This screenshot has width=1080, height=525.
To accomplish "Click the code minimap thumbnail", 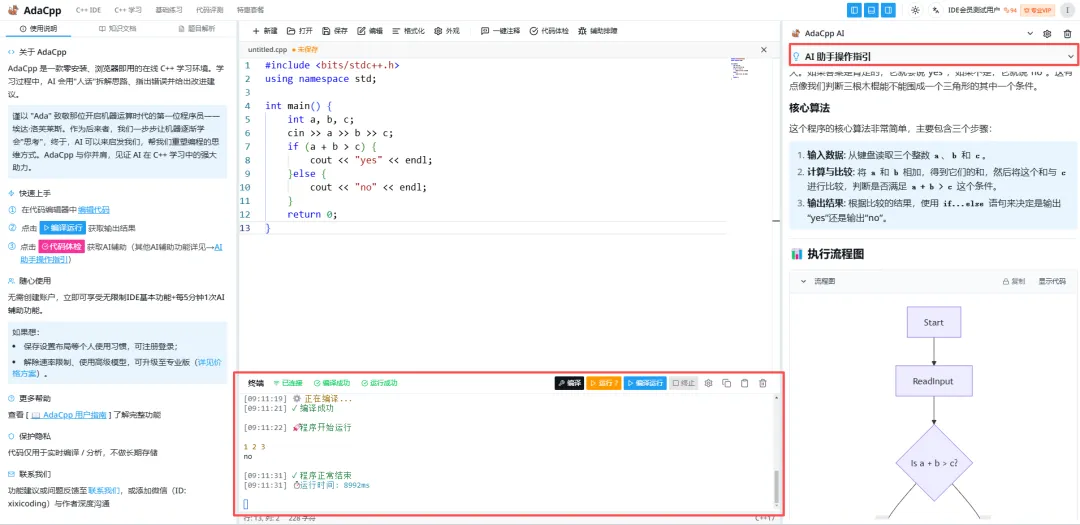I will tap(738, 67).
